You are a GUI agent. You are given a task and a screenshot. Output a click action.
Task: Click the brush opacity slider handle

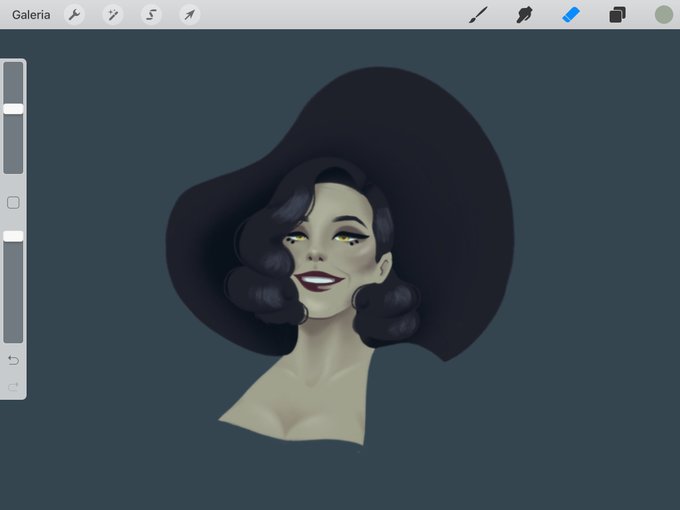coord(13,236)
